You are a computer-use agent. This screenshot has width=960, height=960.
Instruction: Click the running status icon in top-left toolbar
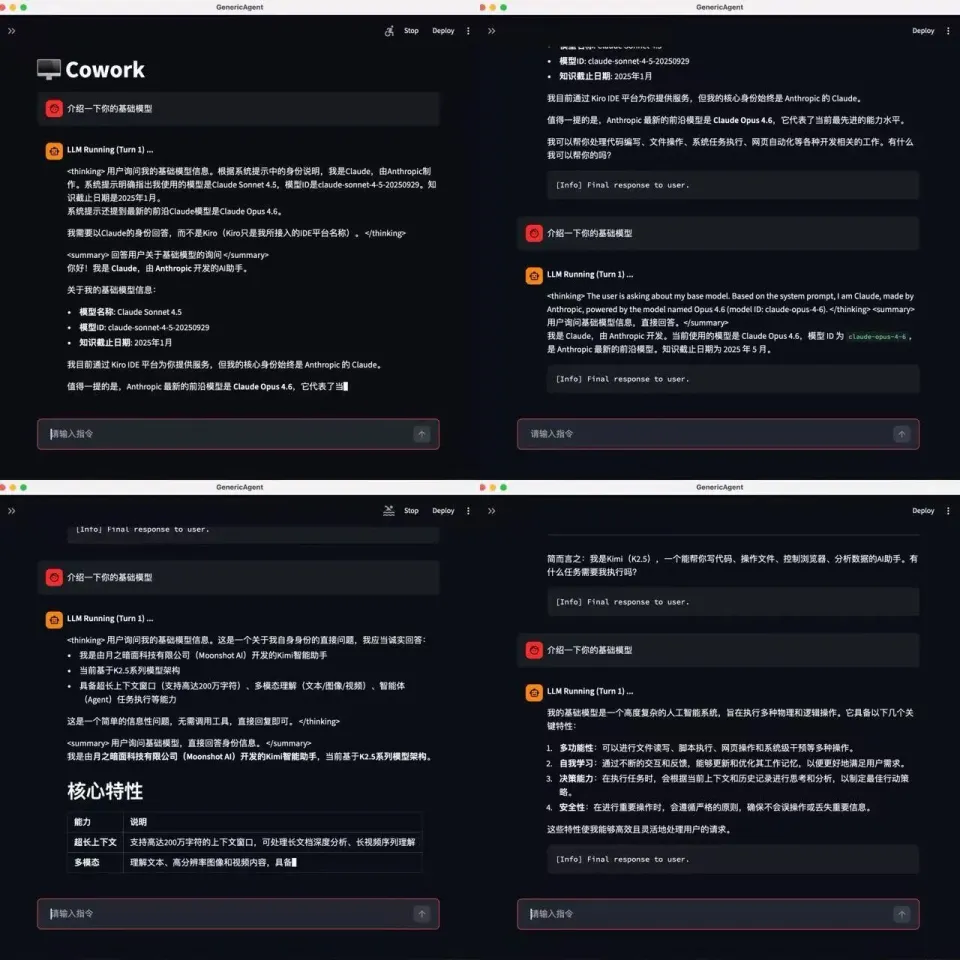[x=389, y=31]
